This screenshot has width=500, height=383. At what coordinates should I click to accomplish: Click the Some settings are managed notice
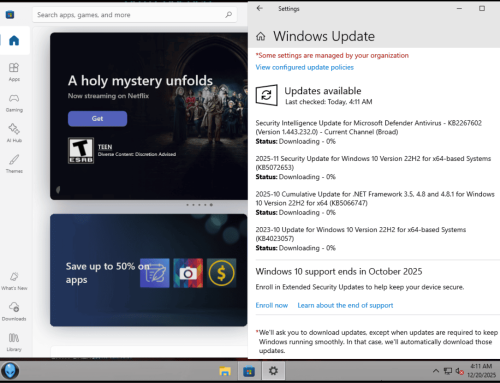332,55
